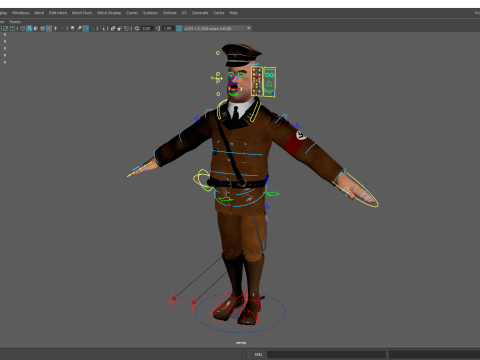This screenshot has width=480, height=360.
Task: Toggle the view transform button
Action: (x=179, y=28)
